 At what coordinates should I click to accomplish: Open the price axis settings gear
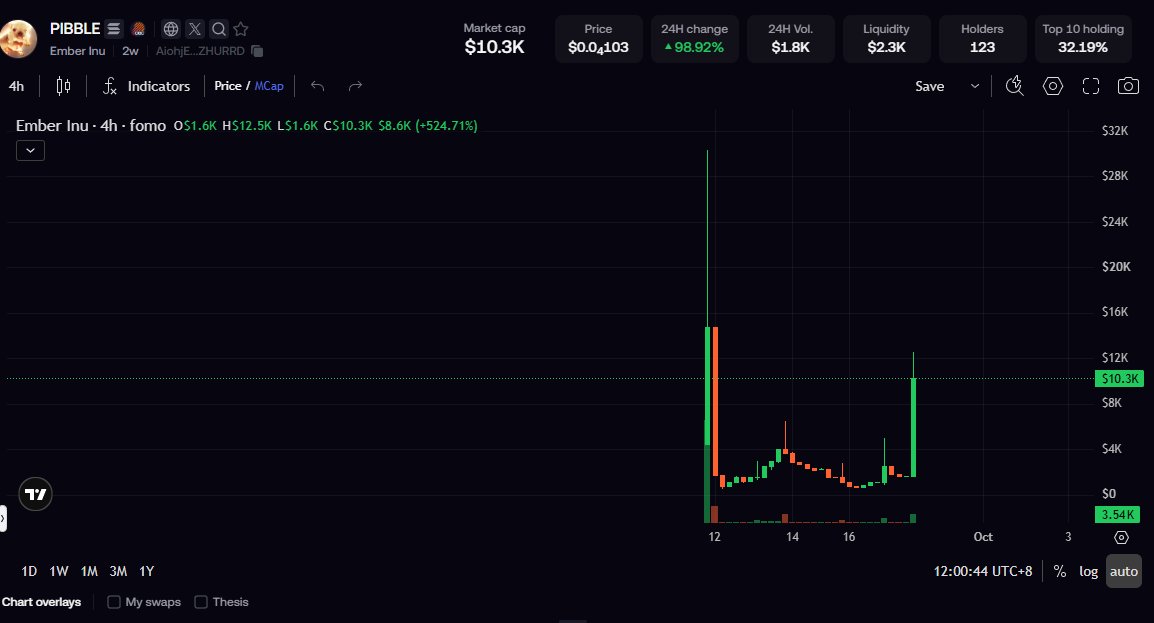tap(1121, 537)
